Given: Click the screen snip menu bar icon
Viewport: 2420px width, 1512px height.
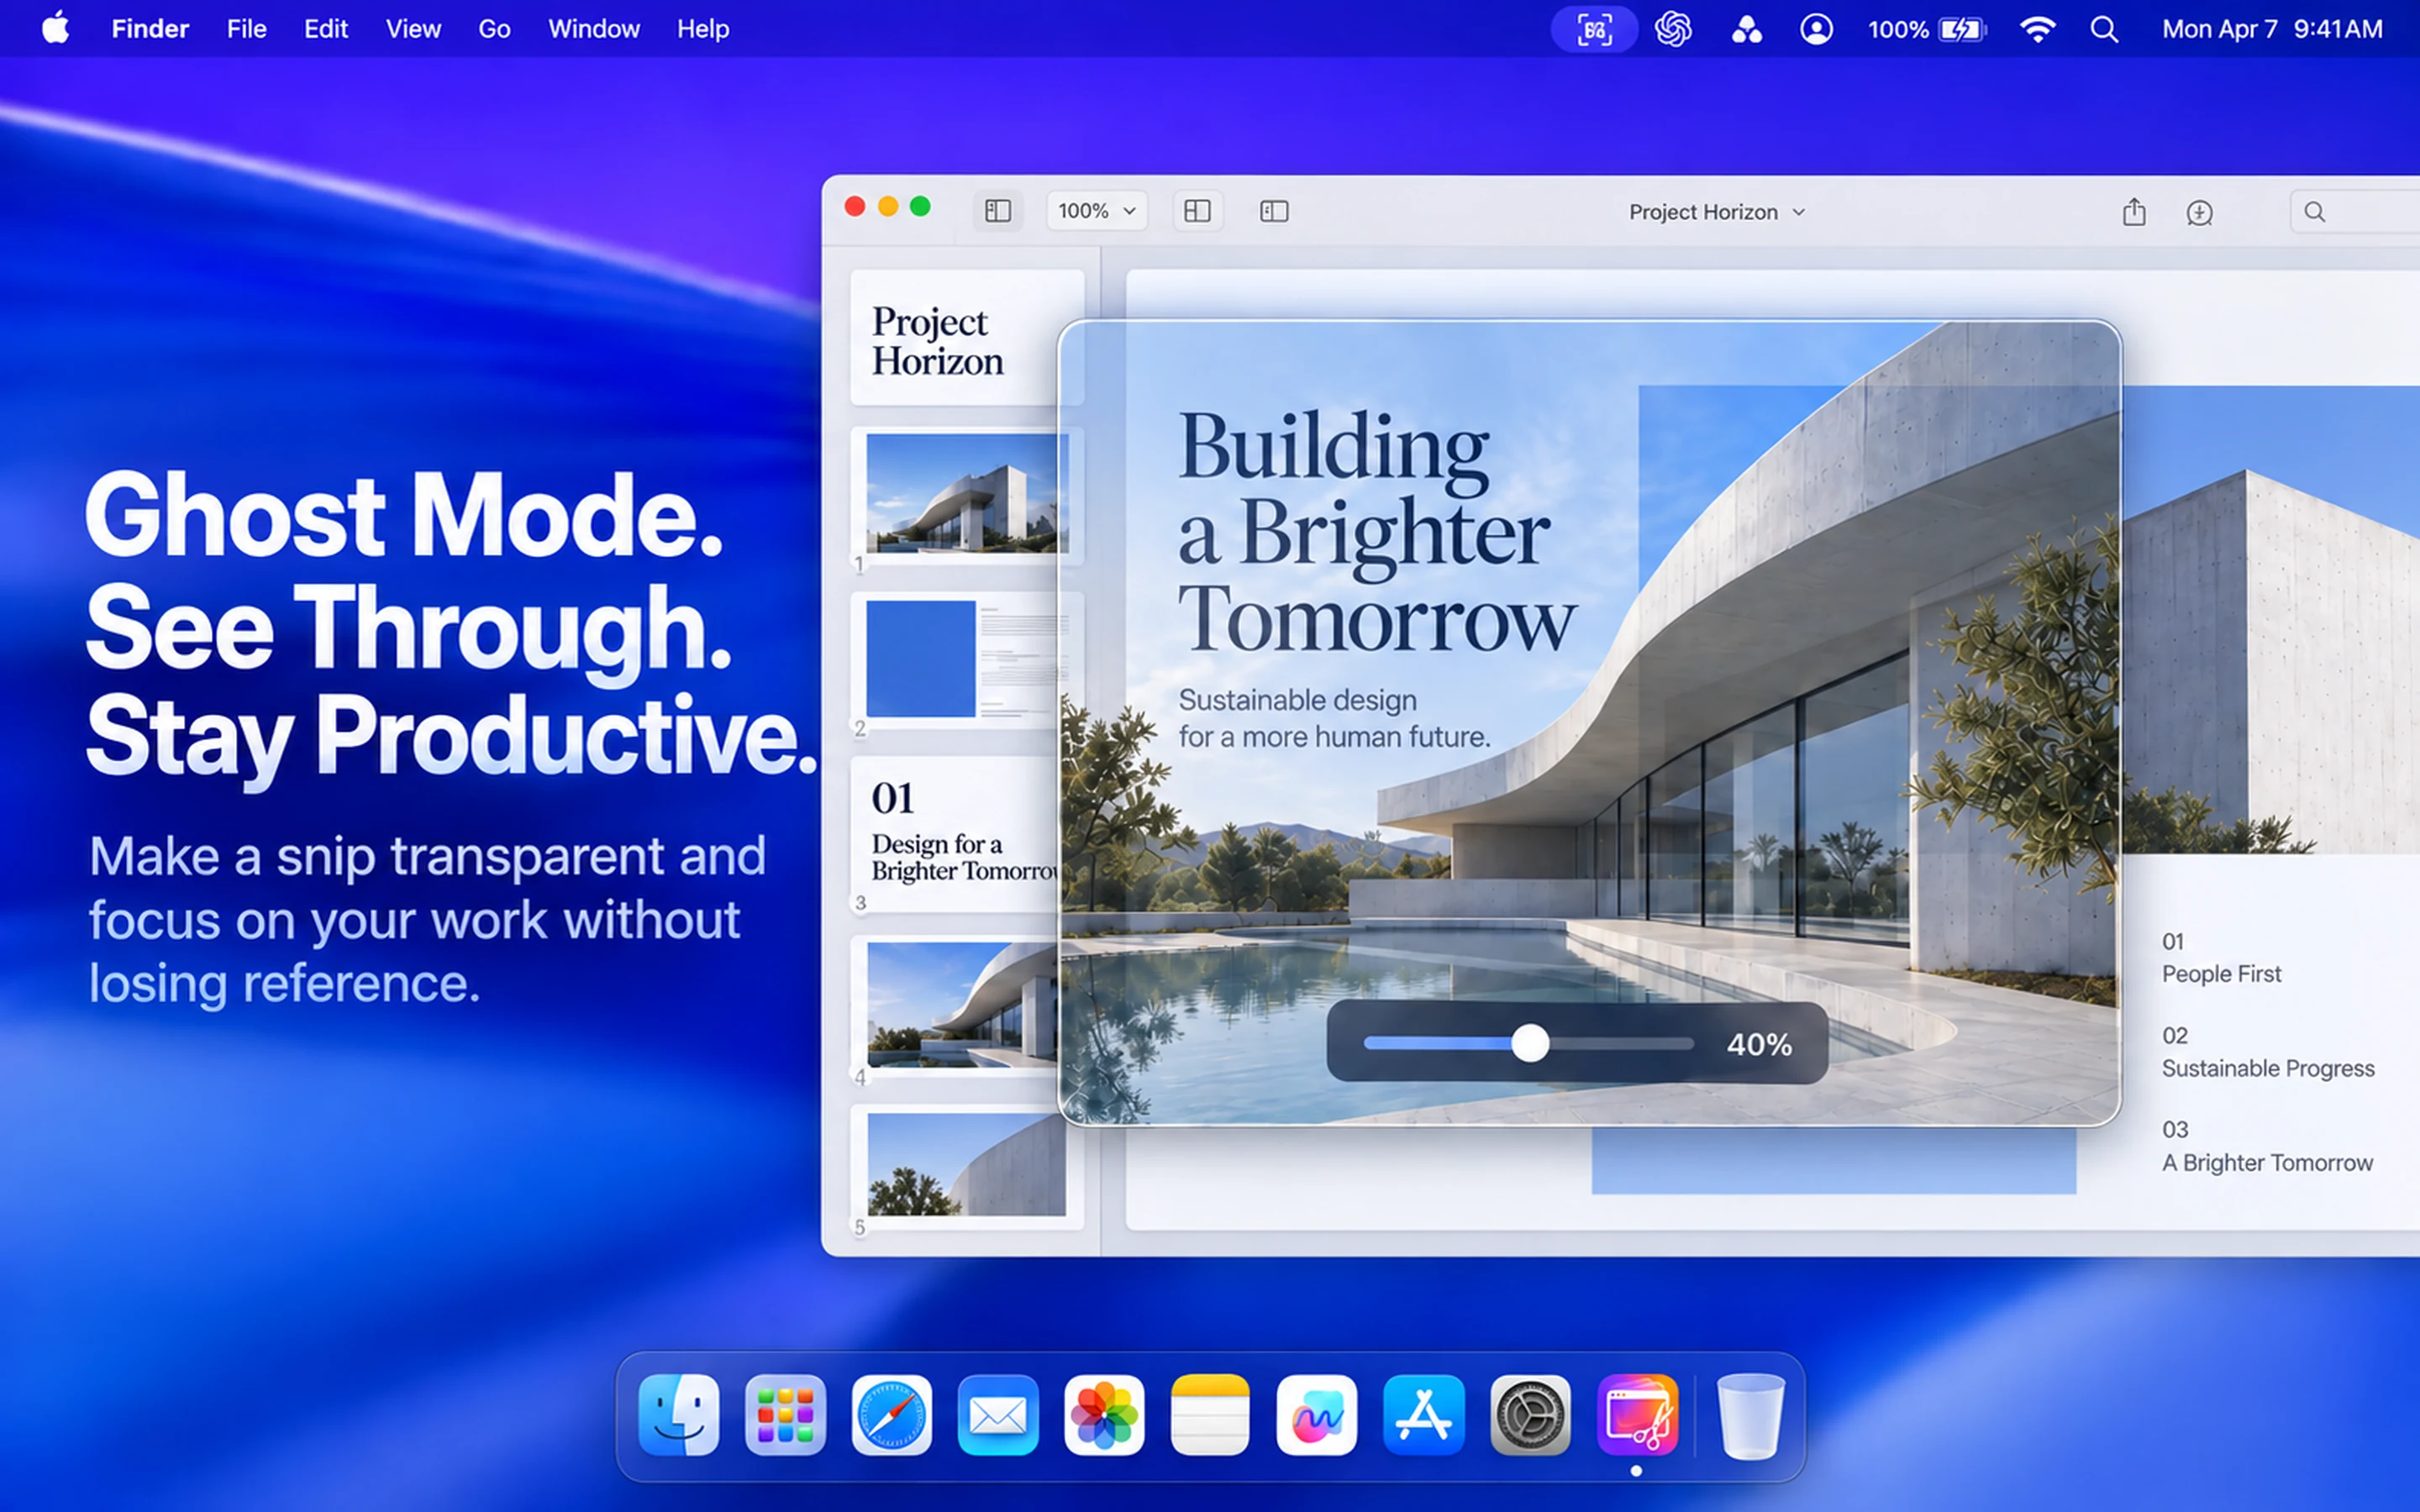Looking at the screenshot, I should point(1594,29).
